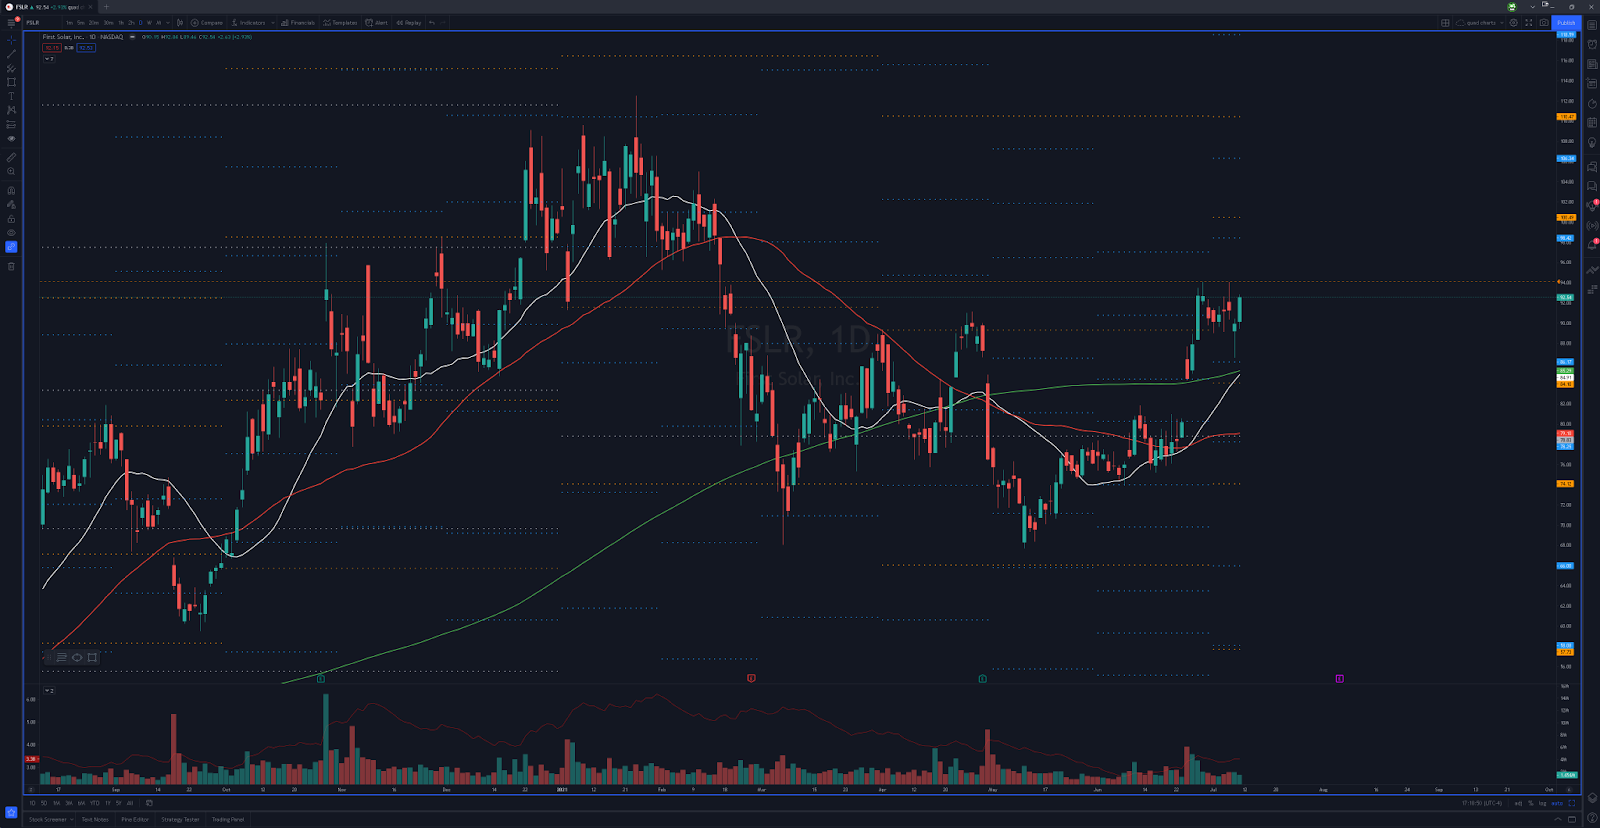Click the trash icon to remove drawings

pos(11,266)
